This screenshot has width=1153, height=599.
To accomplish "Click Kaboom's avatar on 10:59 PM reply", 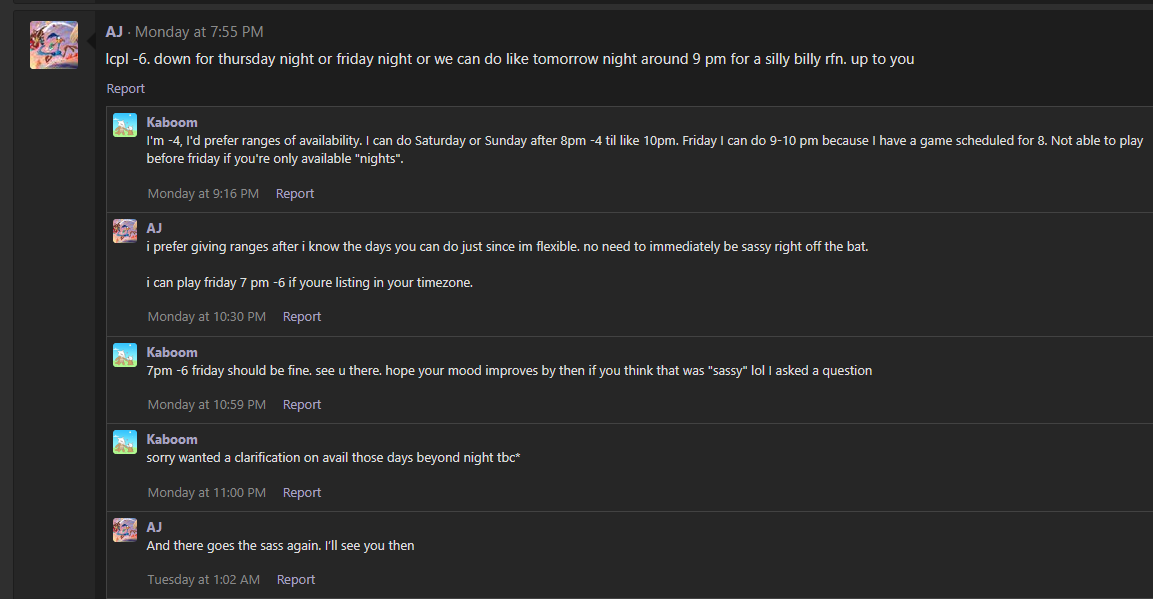I will click(x=125, y=355).
